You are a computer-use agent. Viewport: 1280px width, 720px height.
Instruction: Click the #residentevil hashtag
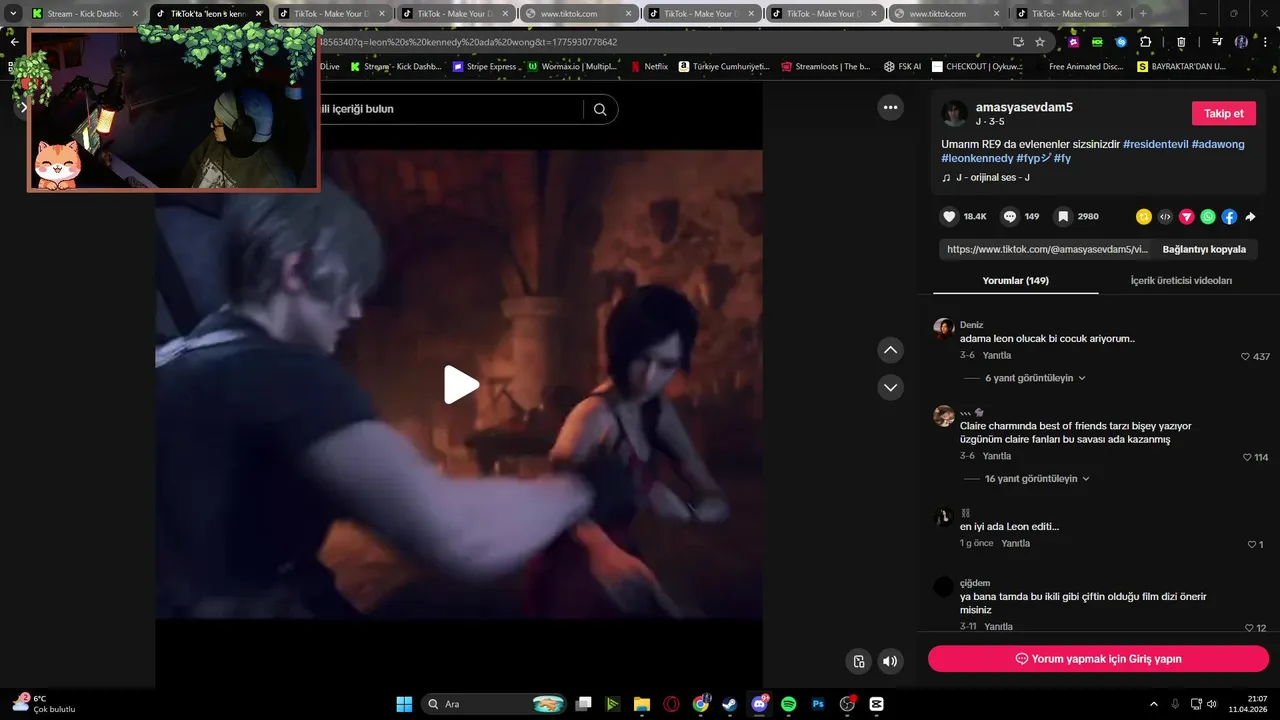1156,144
